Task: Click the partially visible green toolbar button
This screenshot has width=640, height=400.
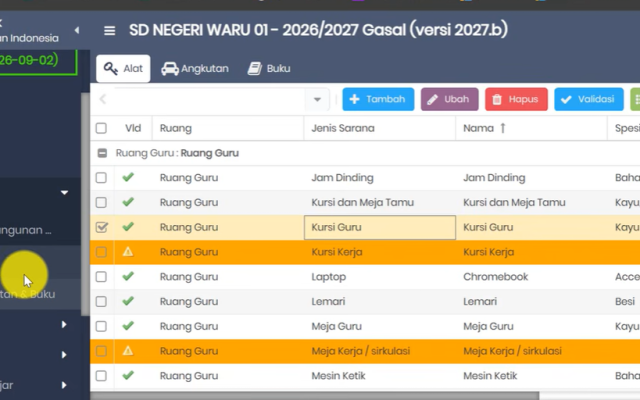Action: click(x=635, y=99)
